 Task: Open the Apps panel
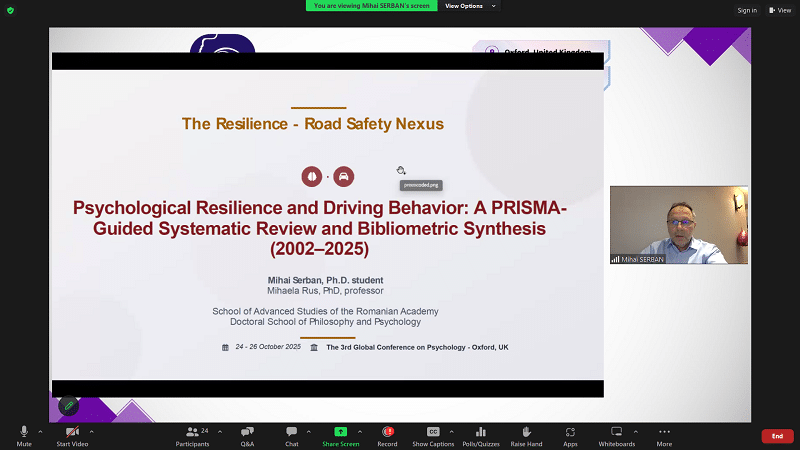pos(570,434)
